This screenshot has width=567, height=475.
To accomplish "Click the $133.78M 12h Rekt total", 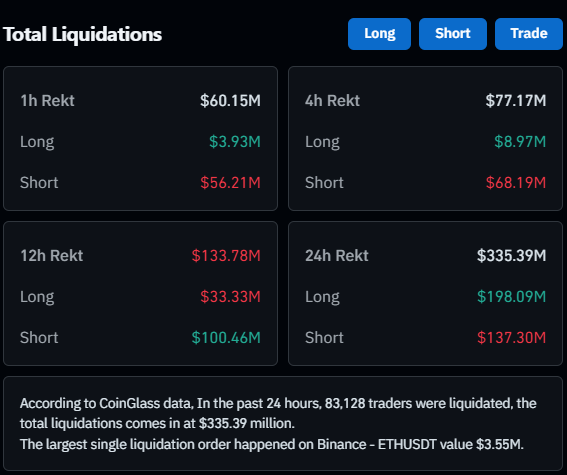I will click(x=226, y=256).
